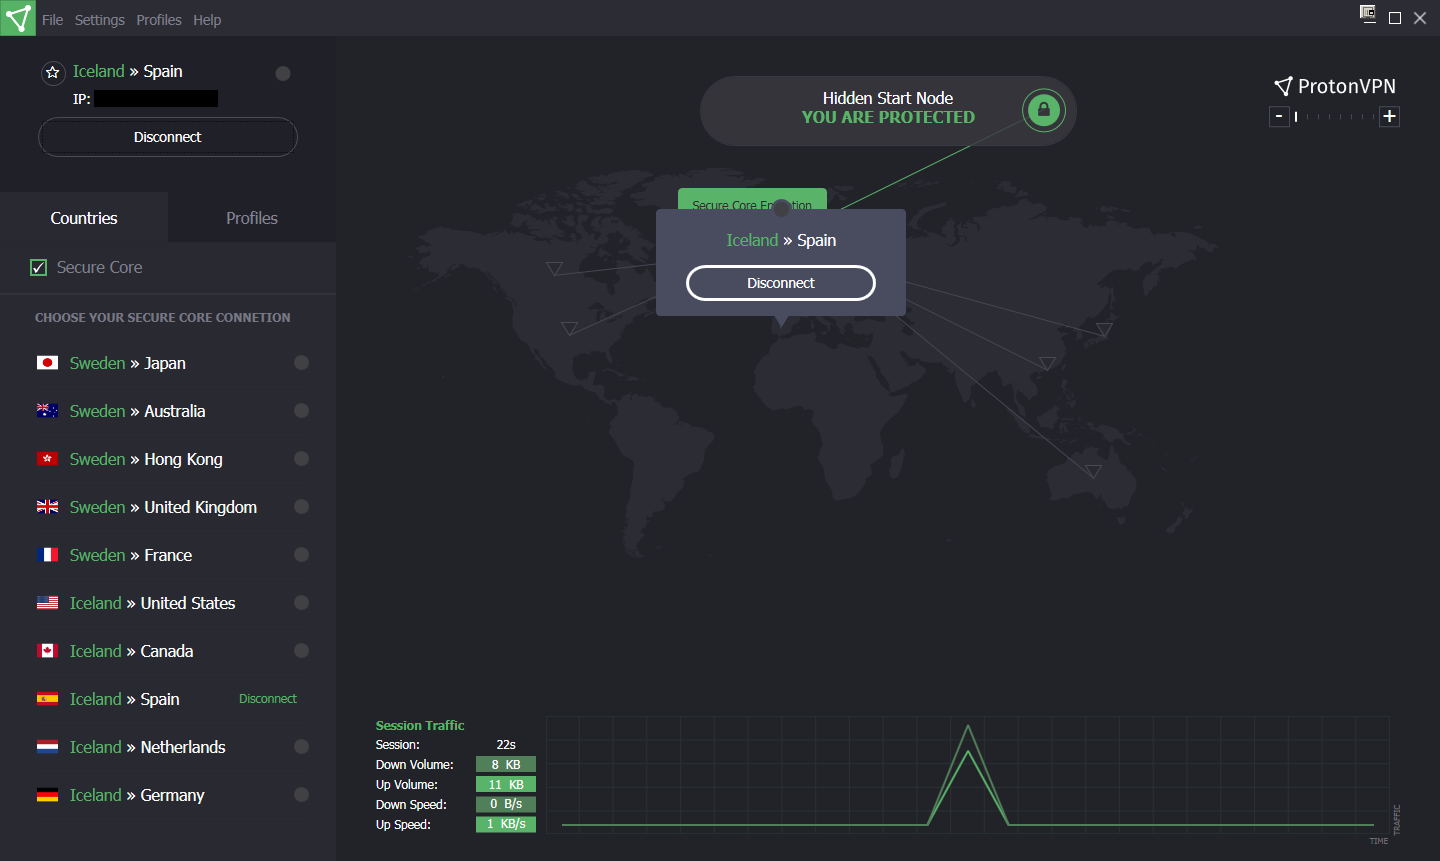The image size is (1440, 861).
Task: Open the Profiles menu in menu bar
Action: (x=159, y=20)
